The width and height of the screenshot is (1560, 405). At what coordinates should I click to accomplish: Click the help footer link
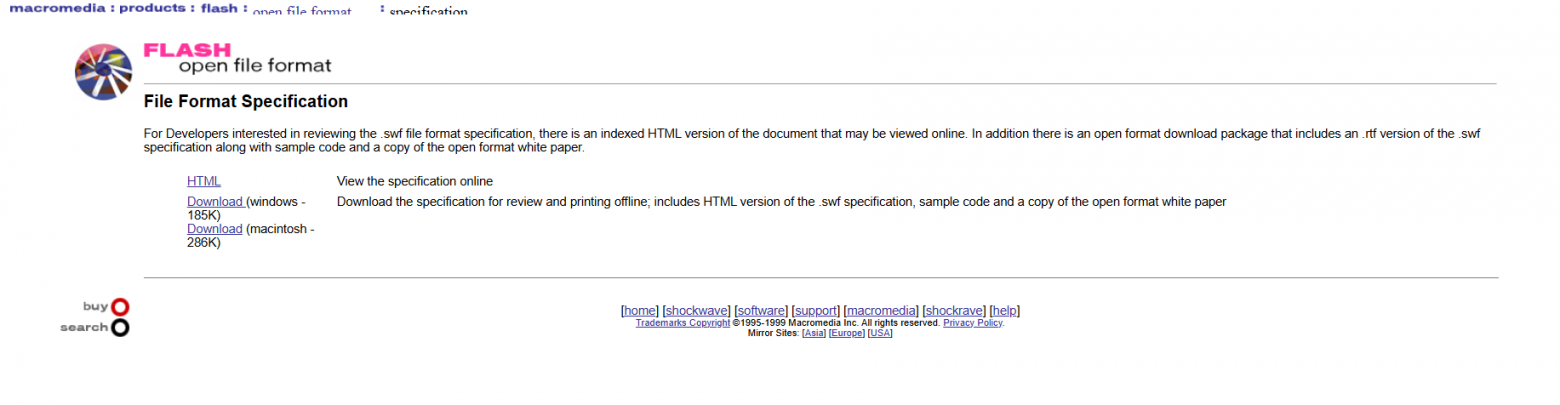point(1005,310)
